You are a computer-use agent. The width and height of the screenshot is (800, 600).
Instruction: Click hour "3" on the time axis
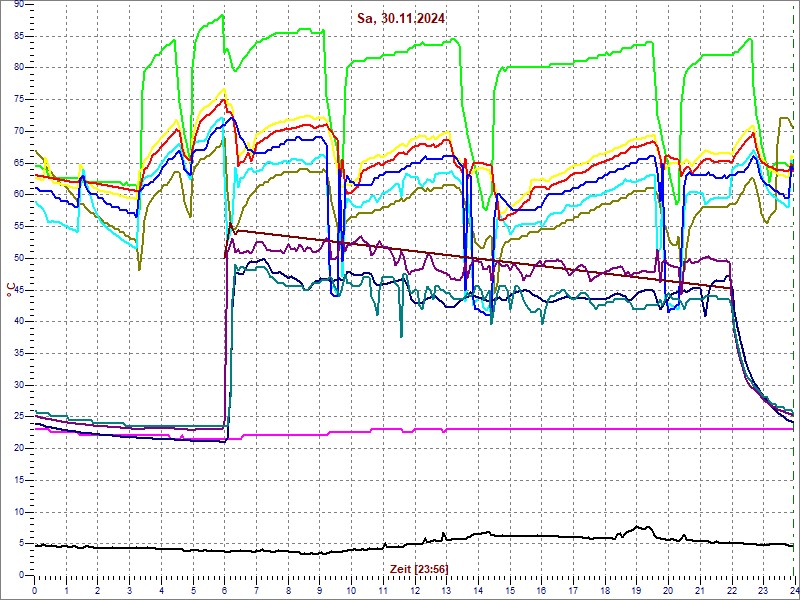(x=130, y=590)
